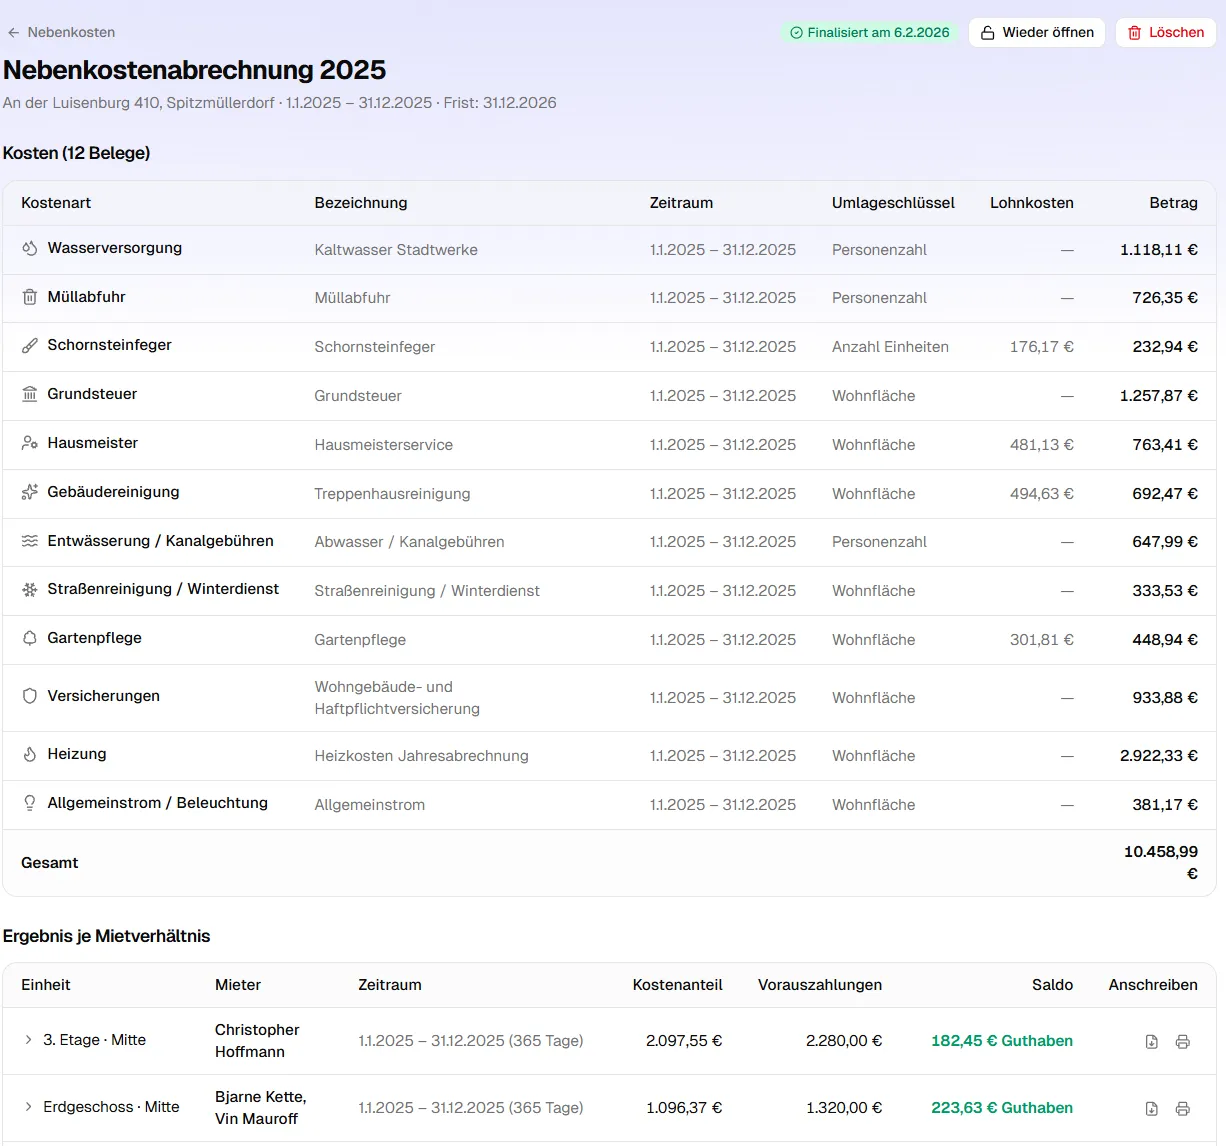Click the Lohnkosten column header

1032,203
